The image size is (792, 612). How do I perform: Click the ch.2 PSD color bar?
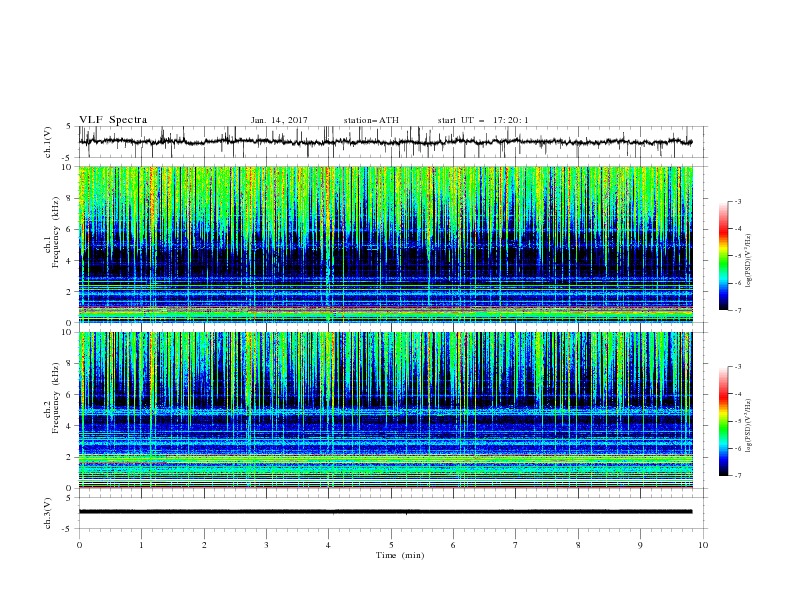[724, 421]
